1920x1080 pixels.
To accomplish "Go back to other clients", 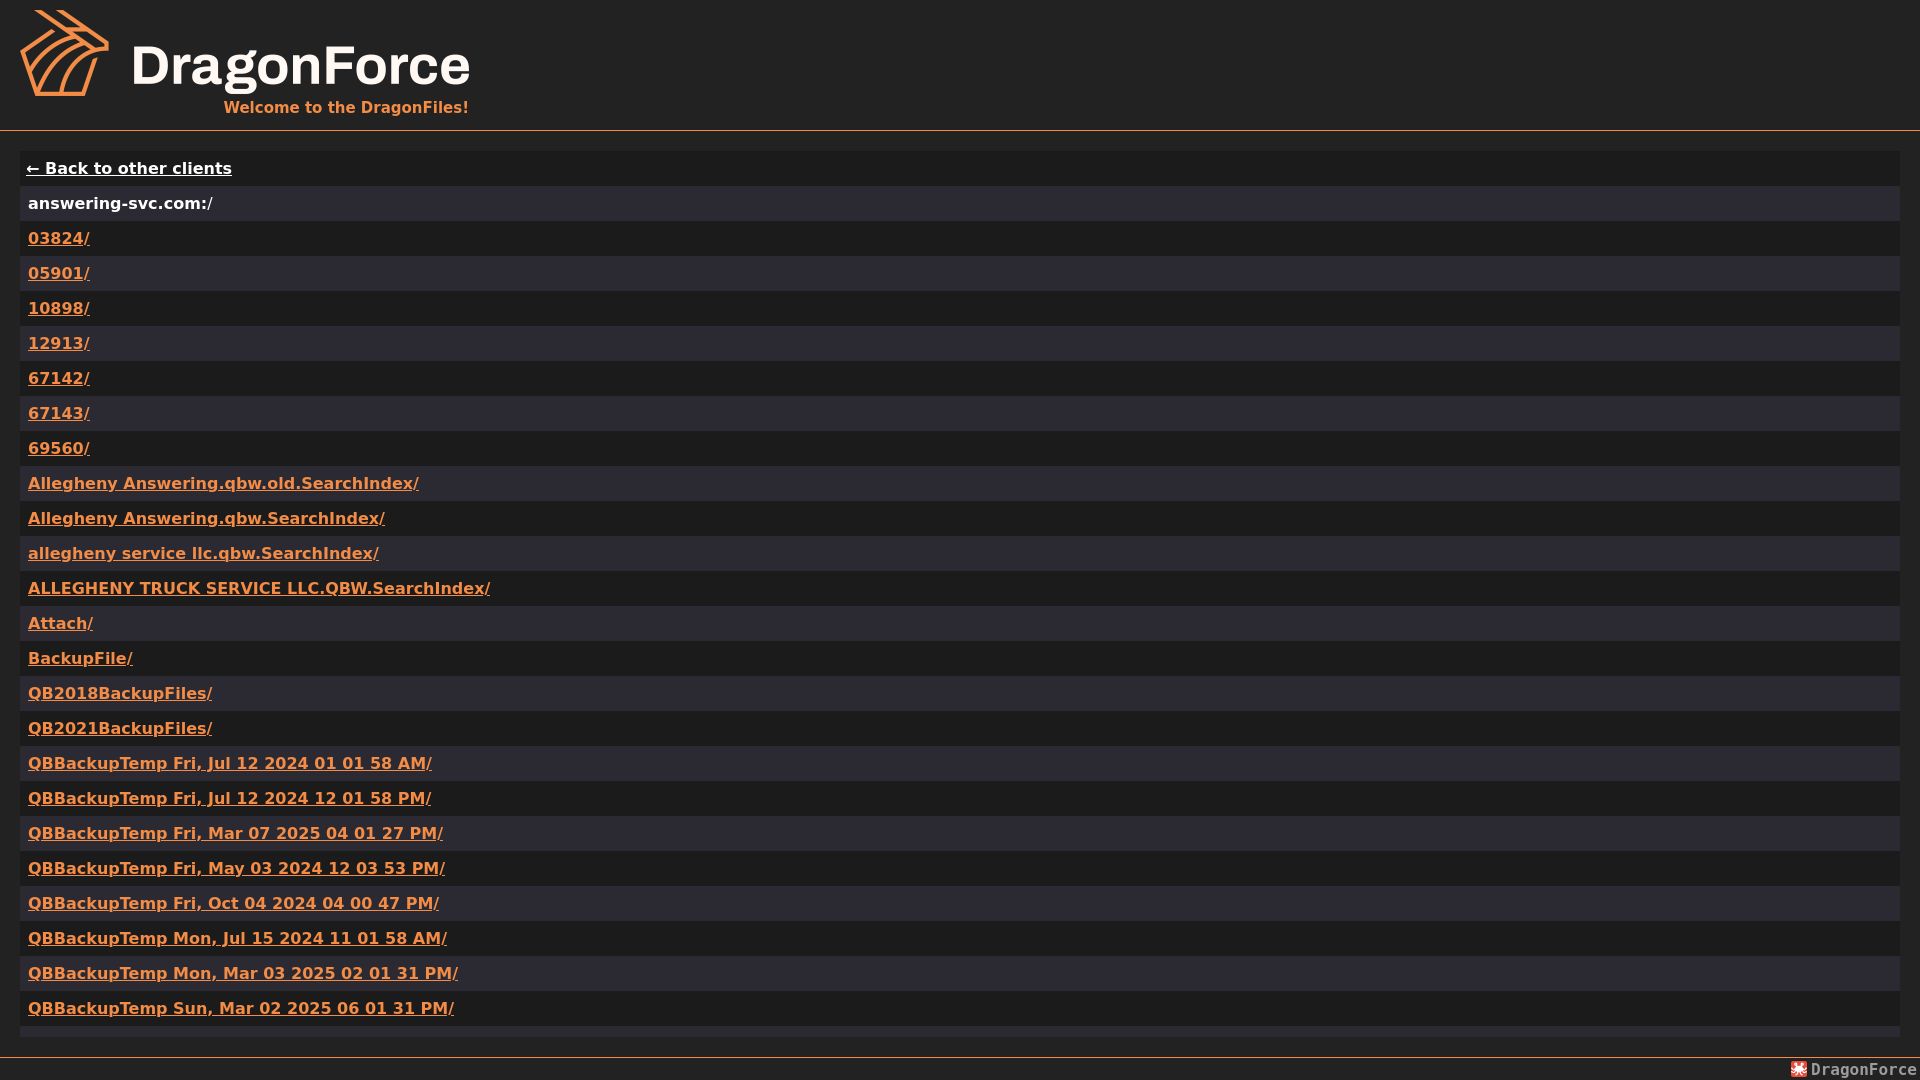I will [x=129, y=168].
